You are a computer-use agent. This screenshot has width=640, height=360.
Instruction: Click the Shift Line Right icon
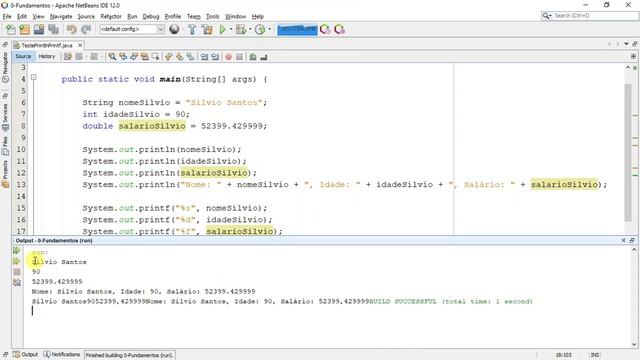[x=215, y=57]
